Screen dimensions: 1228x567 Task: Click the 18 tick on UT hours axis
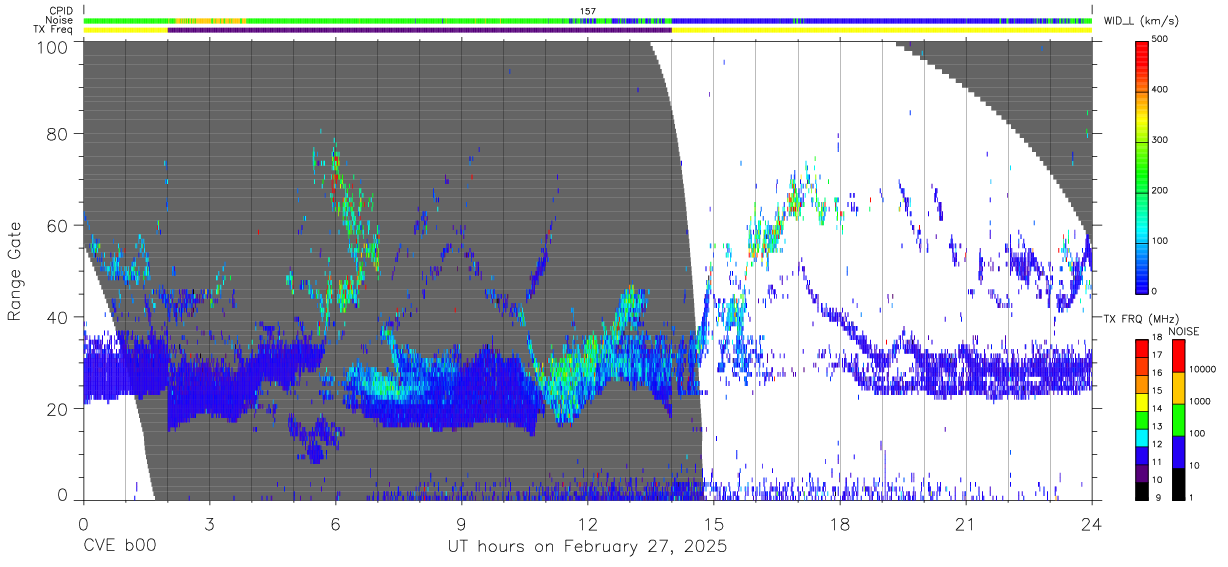[840, 523]
